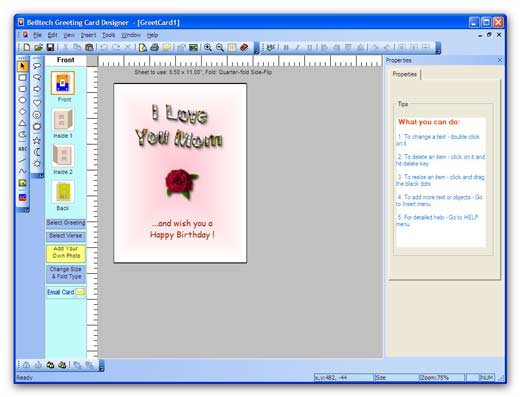Viewport: 520px width, 397px height.
Task: Close the Properties panel
Action: (x=500, y=60)
